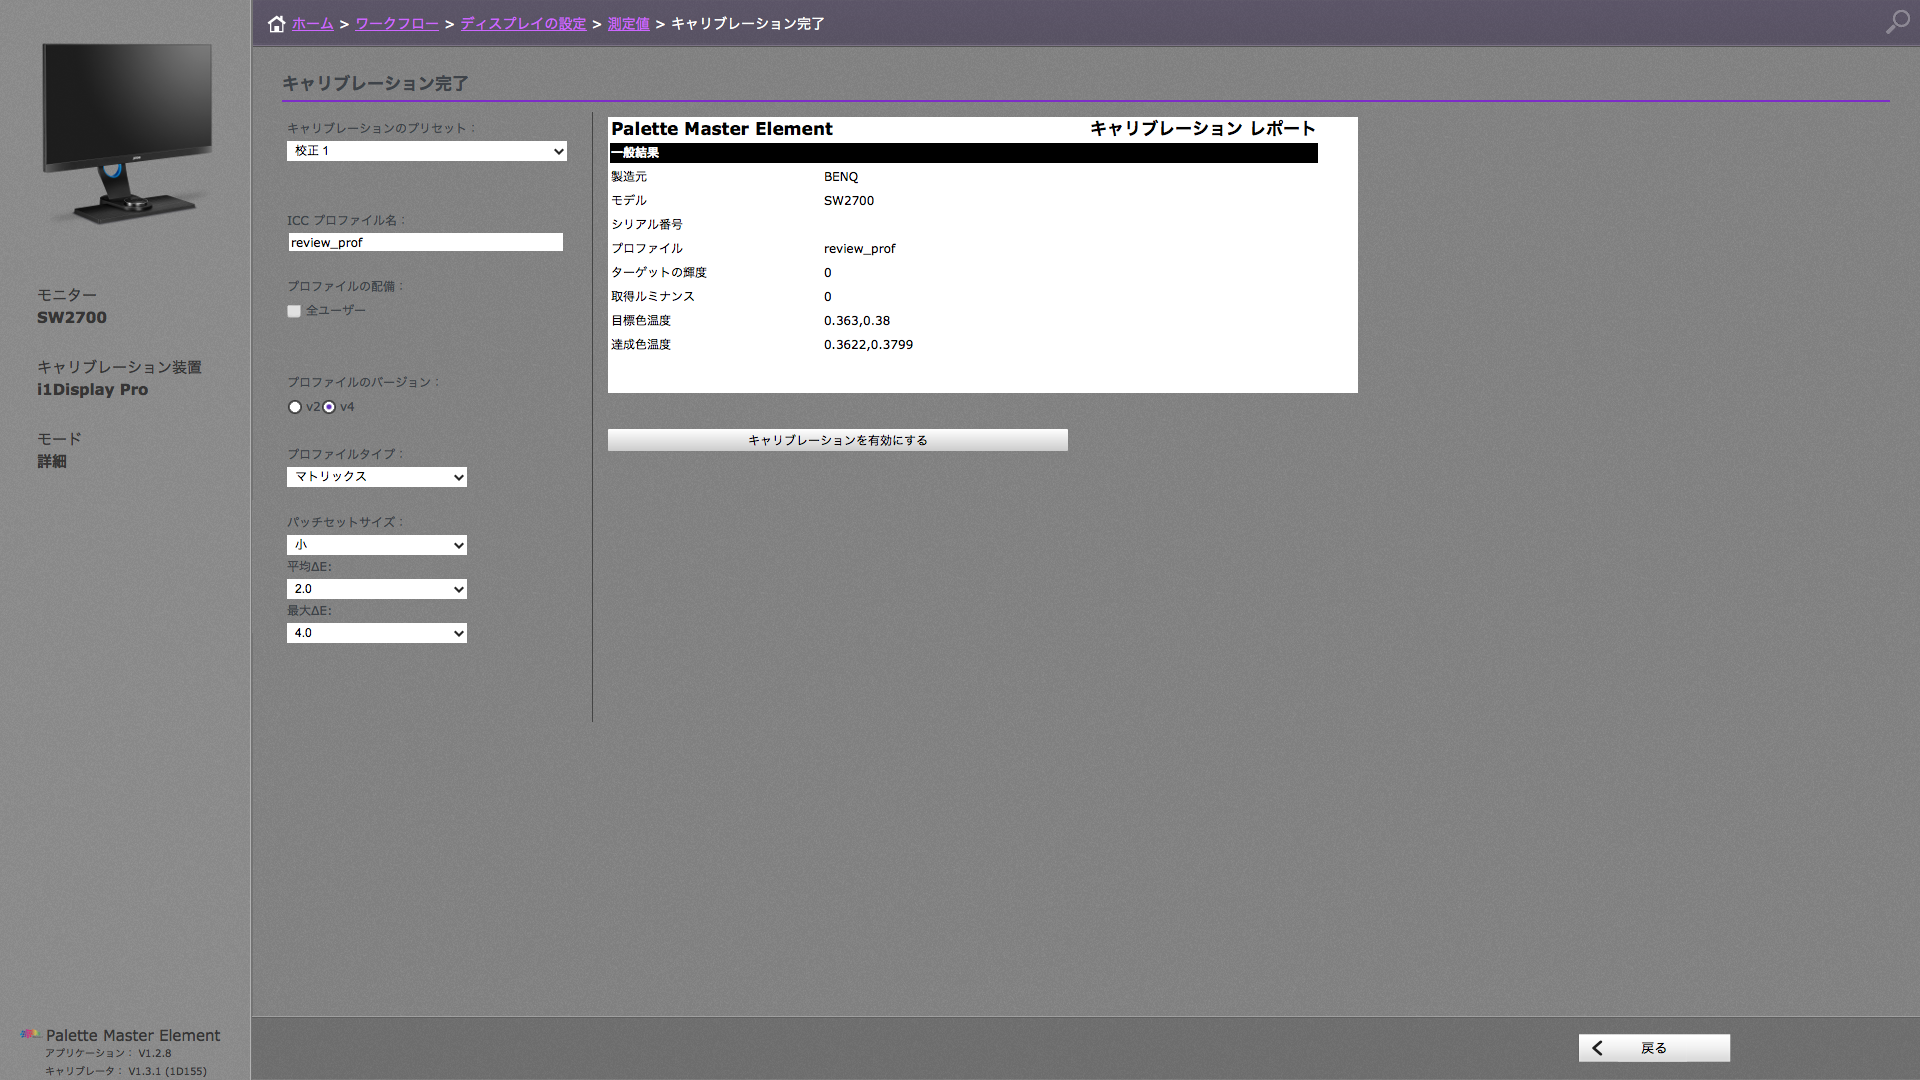Open calibration preset dropdown 校正 1

tap(427, 151)
